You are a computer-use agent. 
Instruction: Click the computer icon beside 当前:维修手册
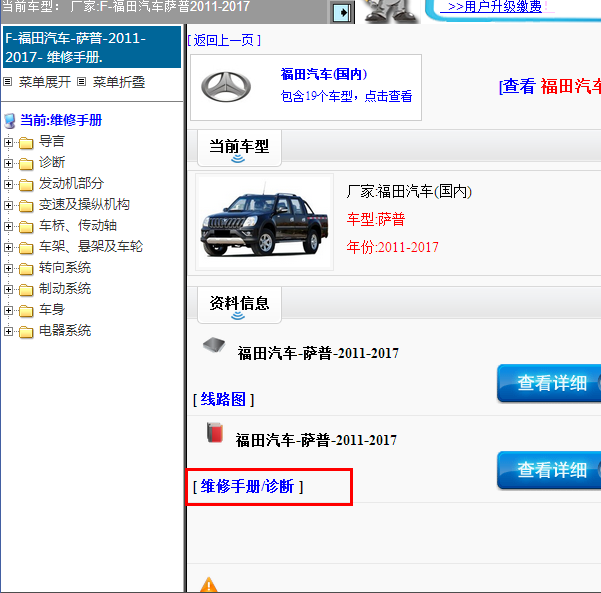tap(10, 121)
